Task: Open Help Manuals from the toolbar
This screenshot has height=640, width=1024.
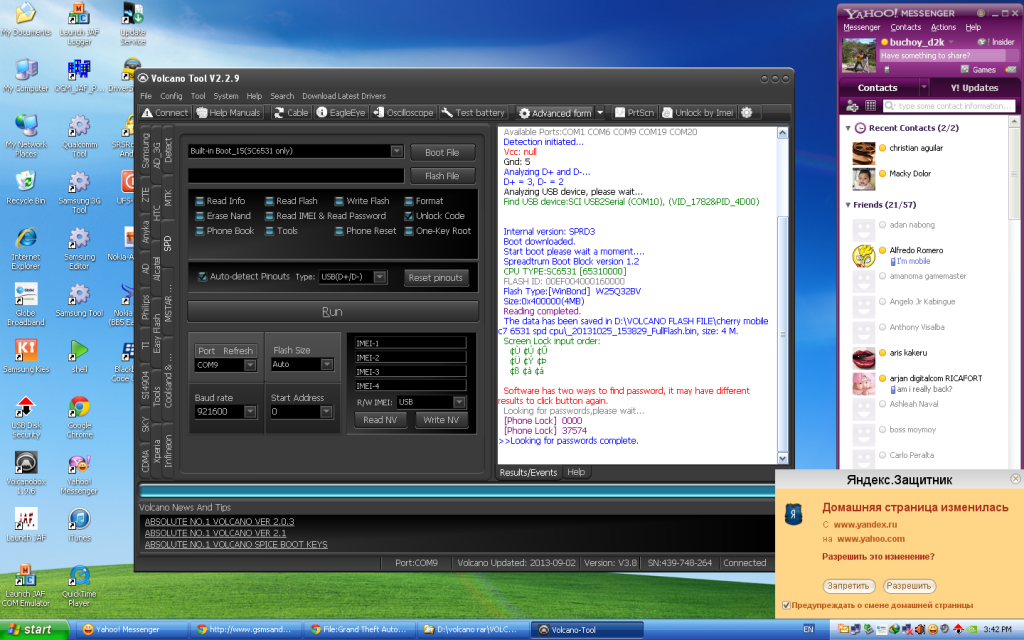Action: 229,113
